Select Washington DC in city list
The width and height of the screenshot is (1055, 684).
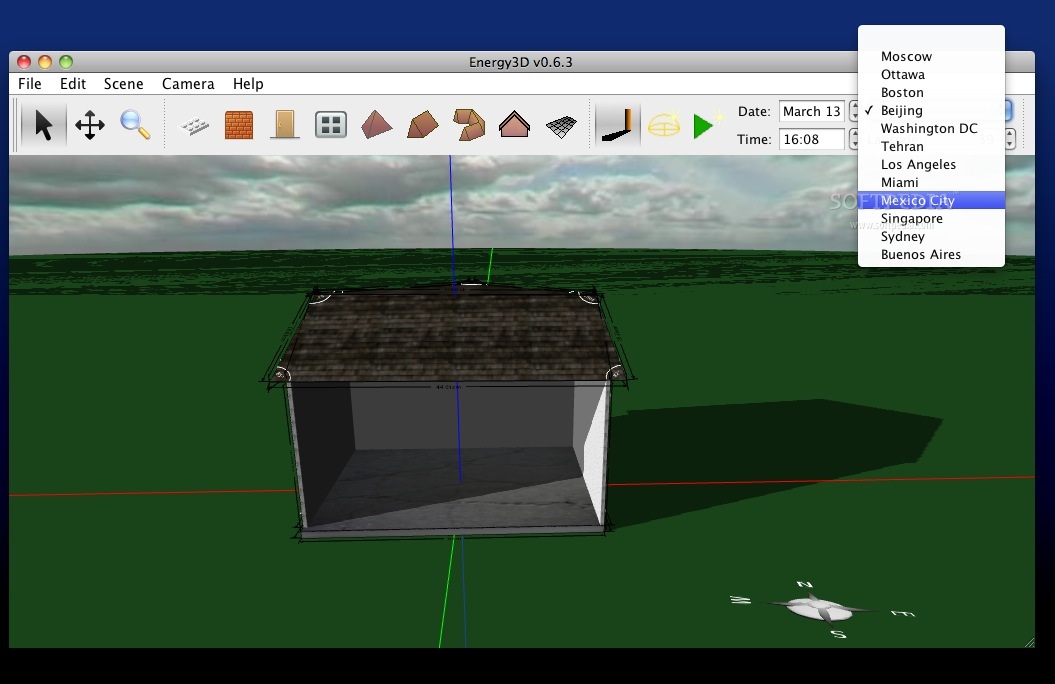pos(931,128)
